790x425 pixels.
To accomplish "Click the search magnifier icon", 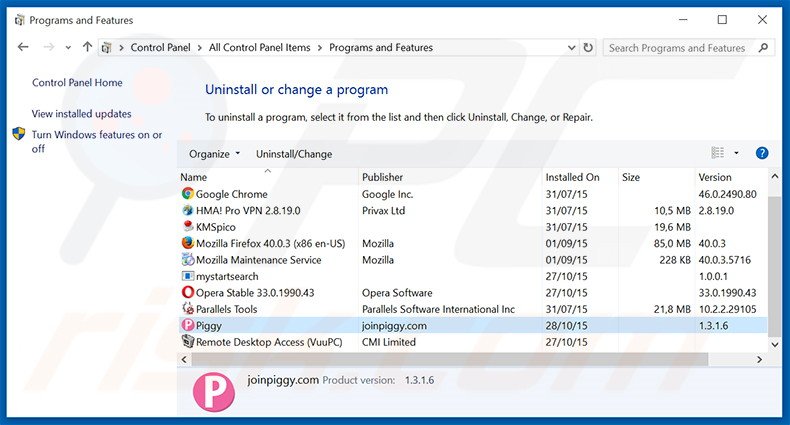I will pos(763,48).
